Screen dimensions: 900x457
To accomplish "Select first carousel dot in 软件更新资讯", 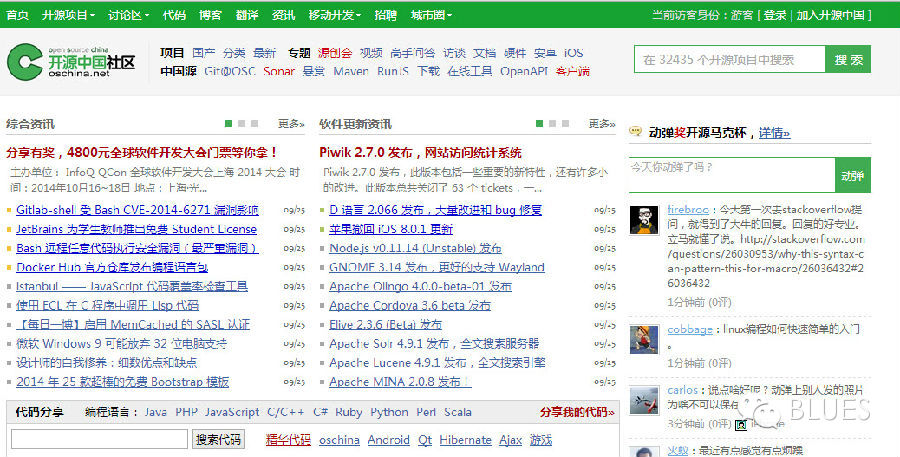I will tap(539, 123).
